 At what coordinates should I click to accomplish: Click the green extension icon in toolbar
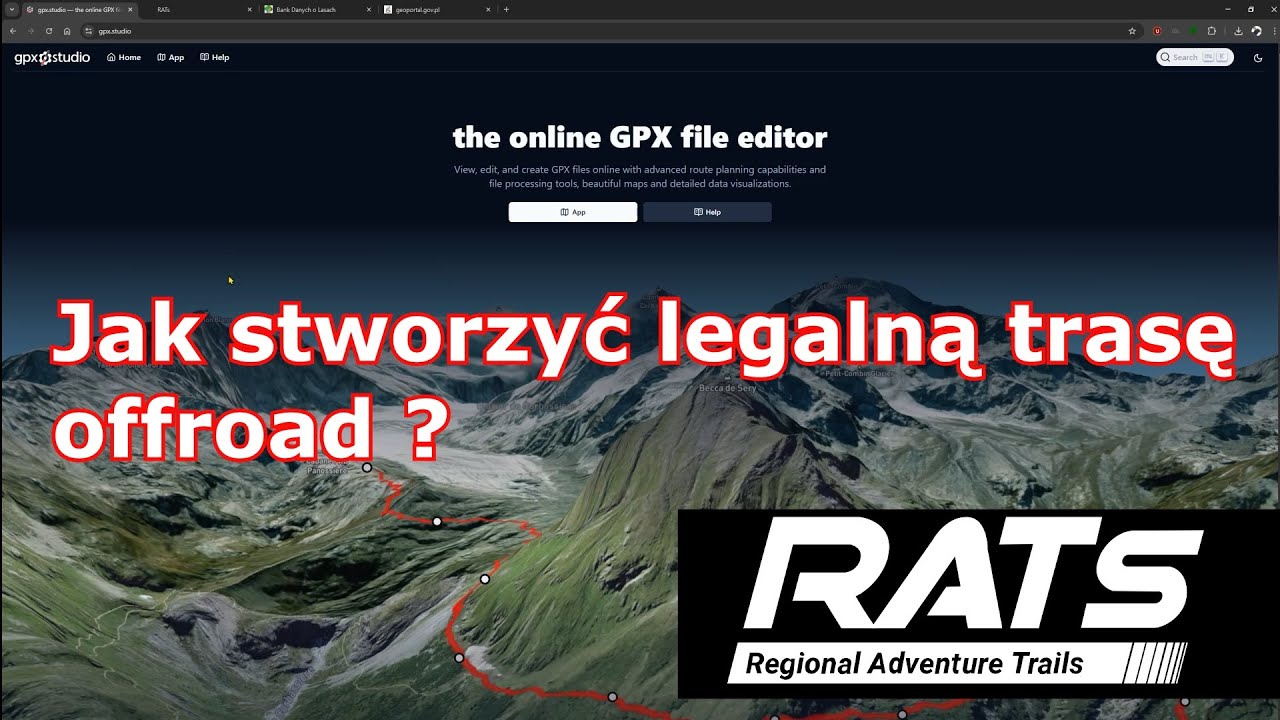click(1193, 31)
